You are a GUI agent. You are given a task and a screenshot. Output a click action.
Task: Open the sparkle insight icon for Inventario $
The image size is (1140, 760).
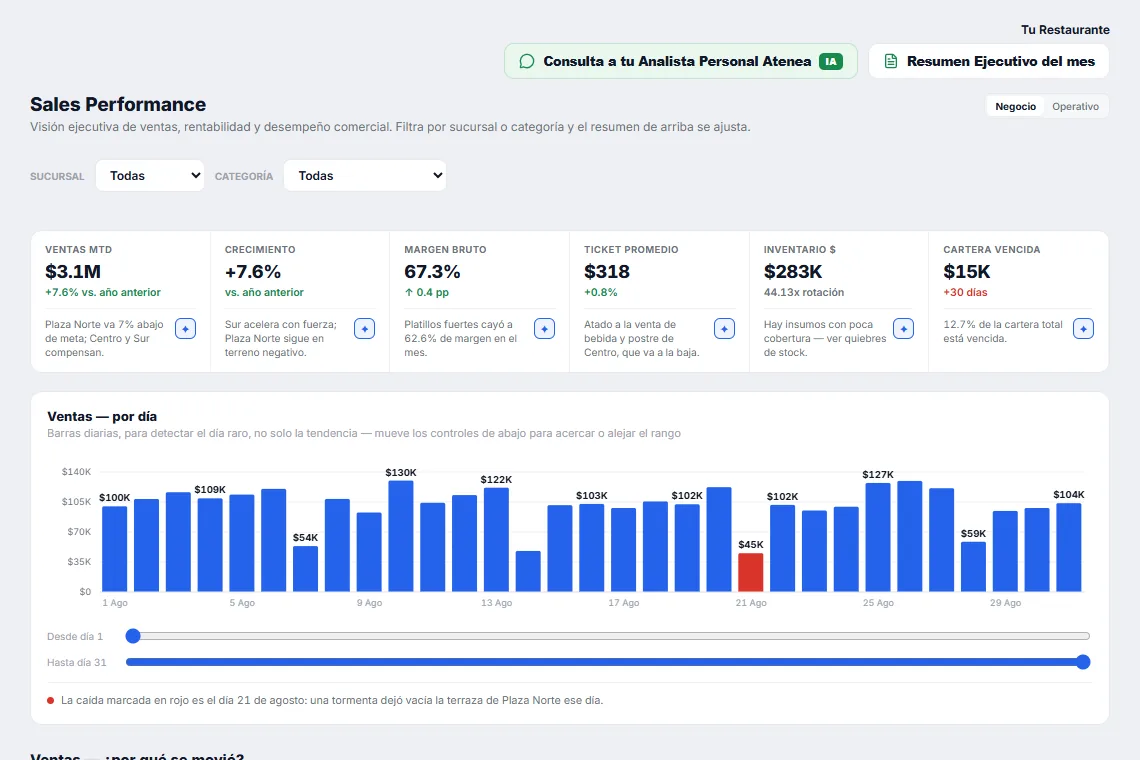coord(903,329)
